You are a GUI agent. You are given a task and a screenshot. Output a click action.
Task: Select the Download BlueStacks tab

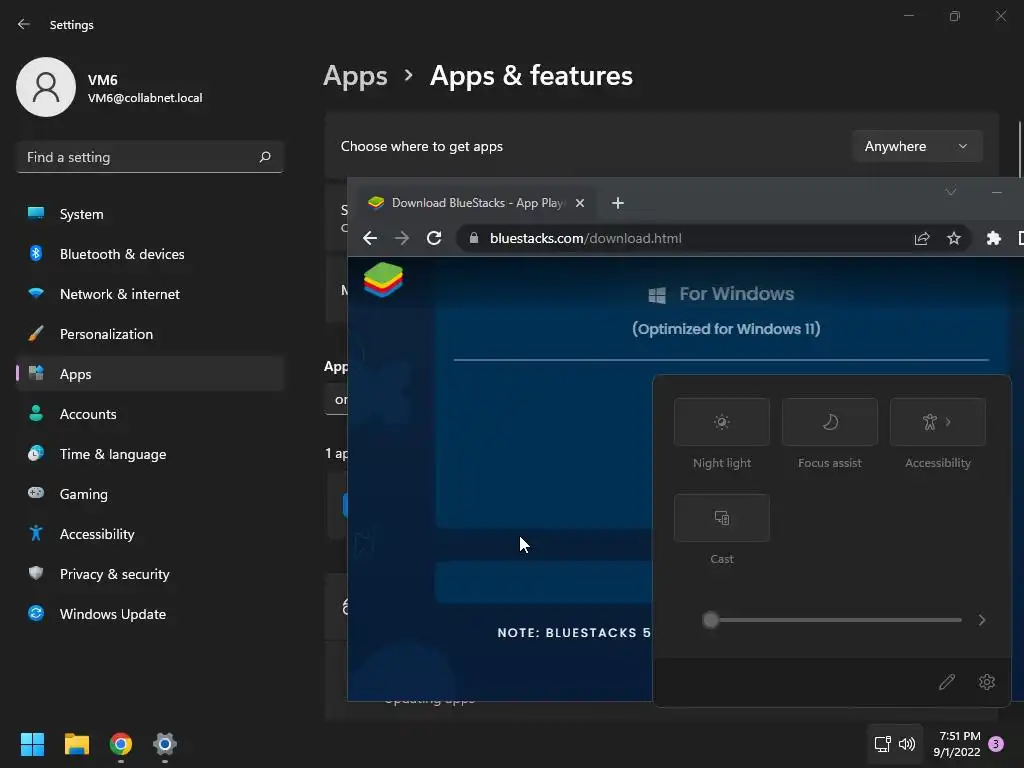tap(475, 203)
